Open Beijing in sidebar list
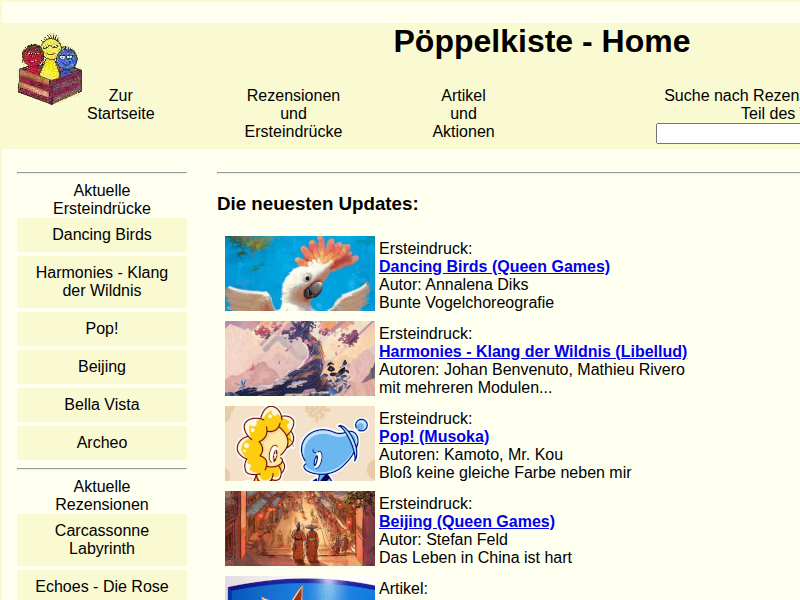 102,366
